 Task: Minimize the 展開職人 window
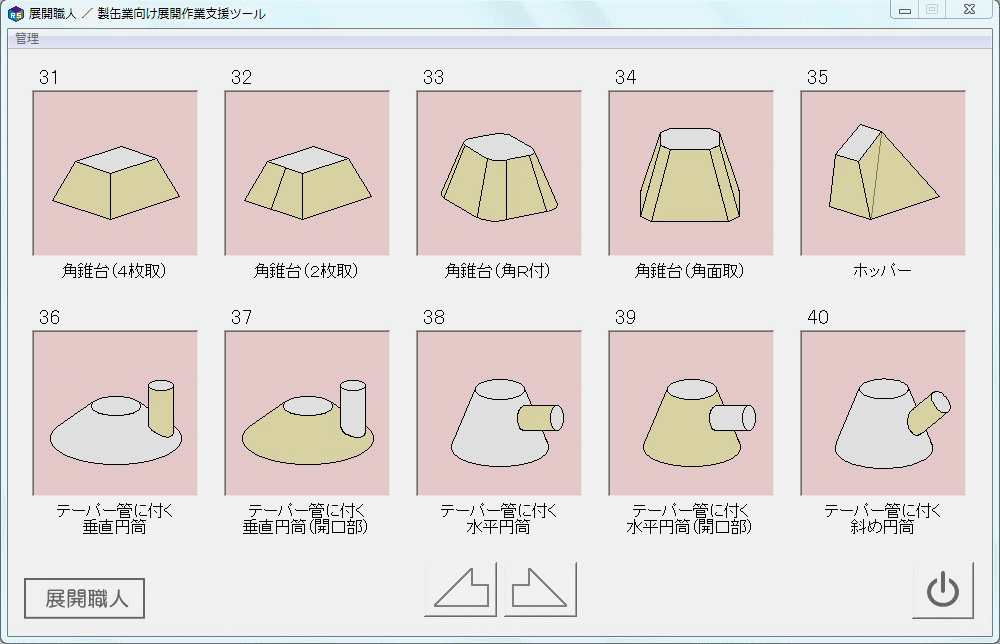[904, 10]
